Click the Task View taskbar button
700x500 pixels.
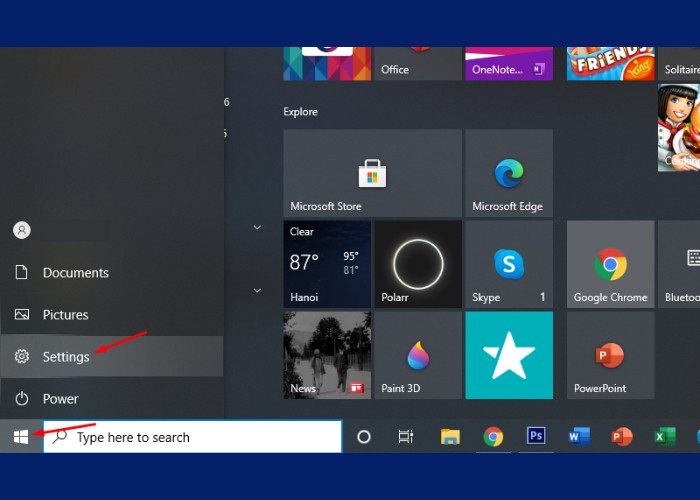click(x=406, y=437)
